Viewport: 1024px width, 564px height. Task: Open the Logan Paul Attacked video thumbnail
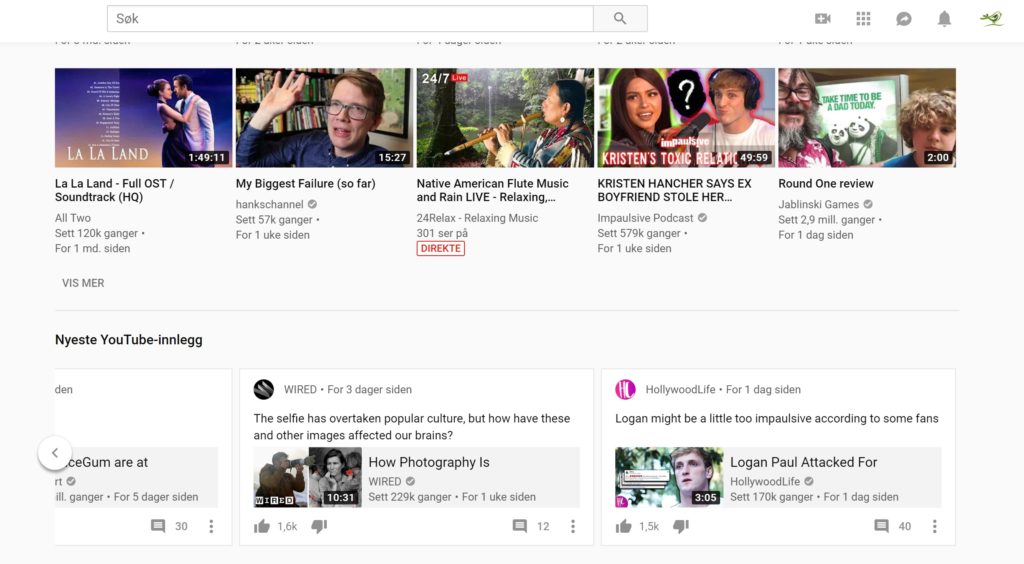(x=669, y=477)
